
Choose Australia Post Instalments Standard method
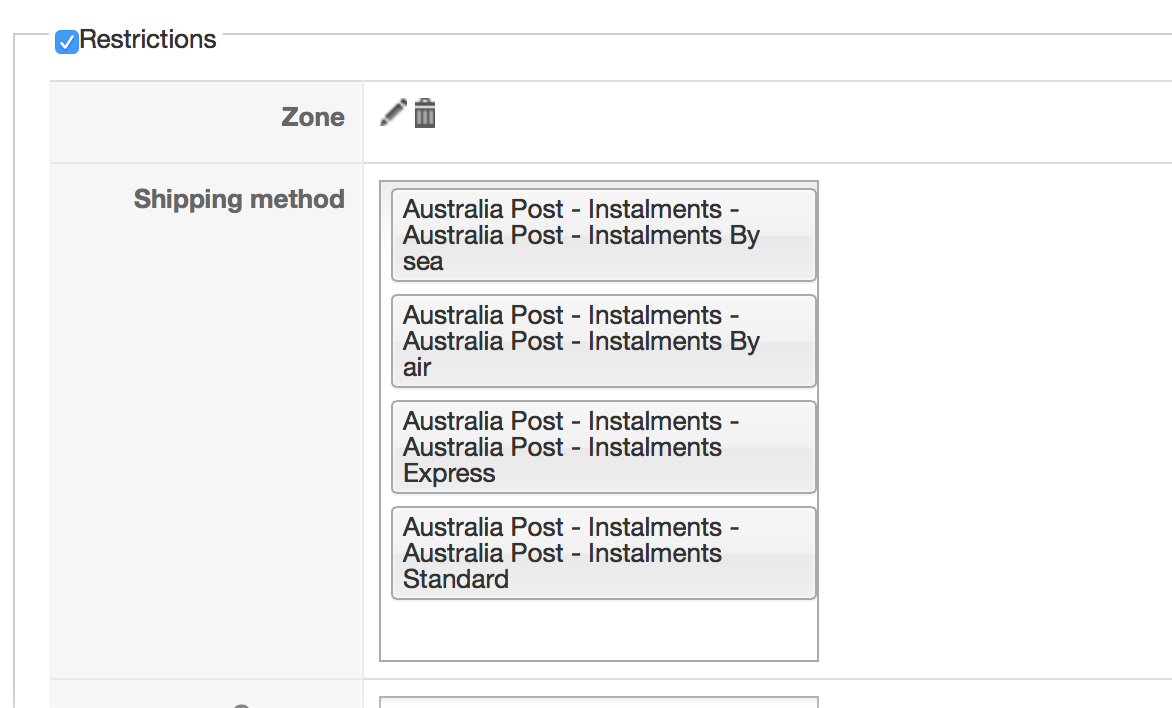point(603,553)
